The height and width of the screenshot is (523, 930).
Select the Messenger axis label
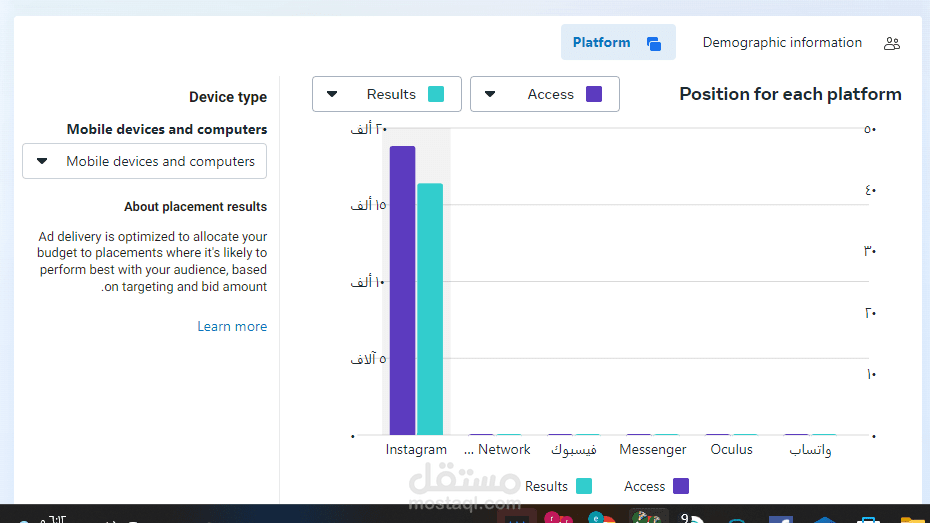tap(652, 449)
